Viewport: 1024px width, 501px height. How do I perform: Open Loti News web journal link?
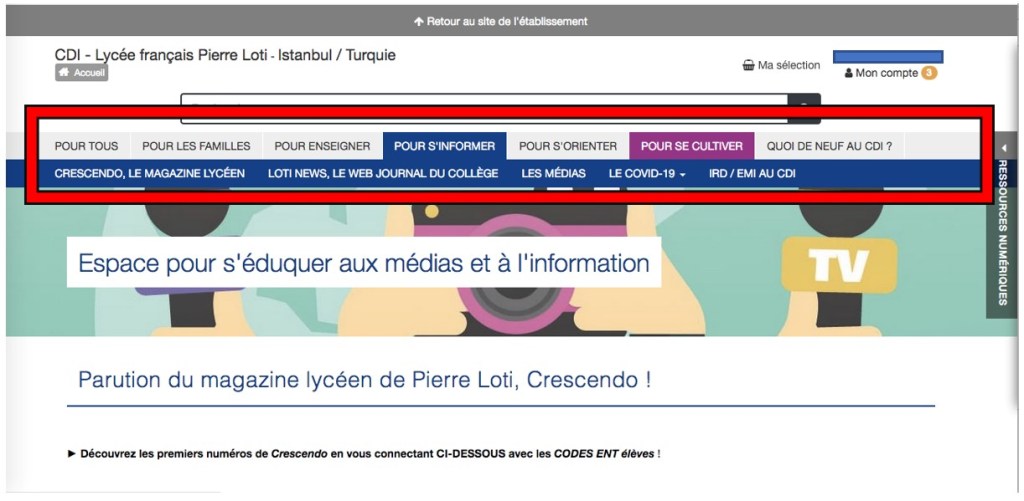pos(382,173)
